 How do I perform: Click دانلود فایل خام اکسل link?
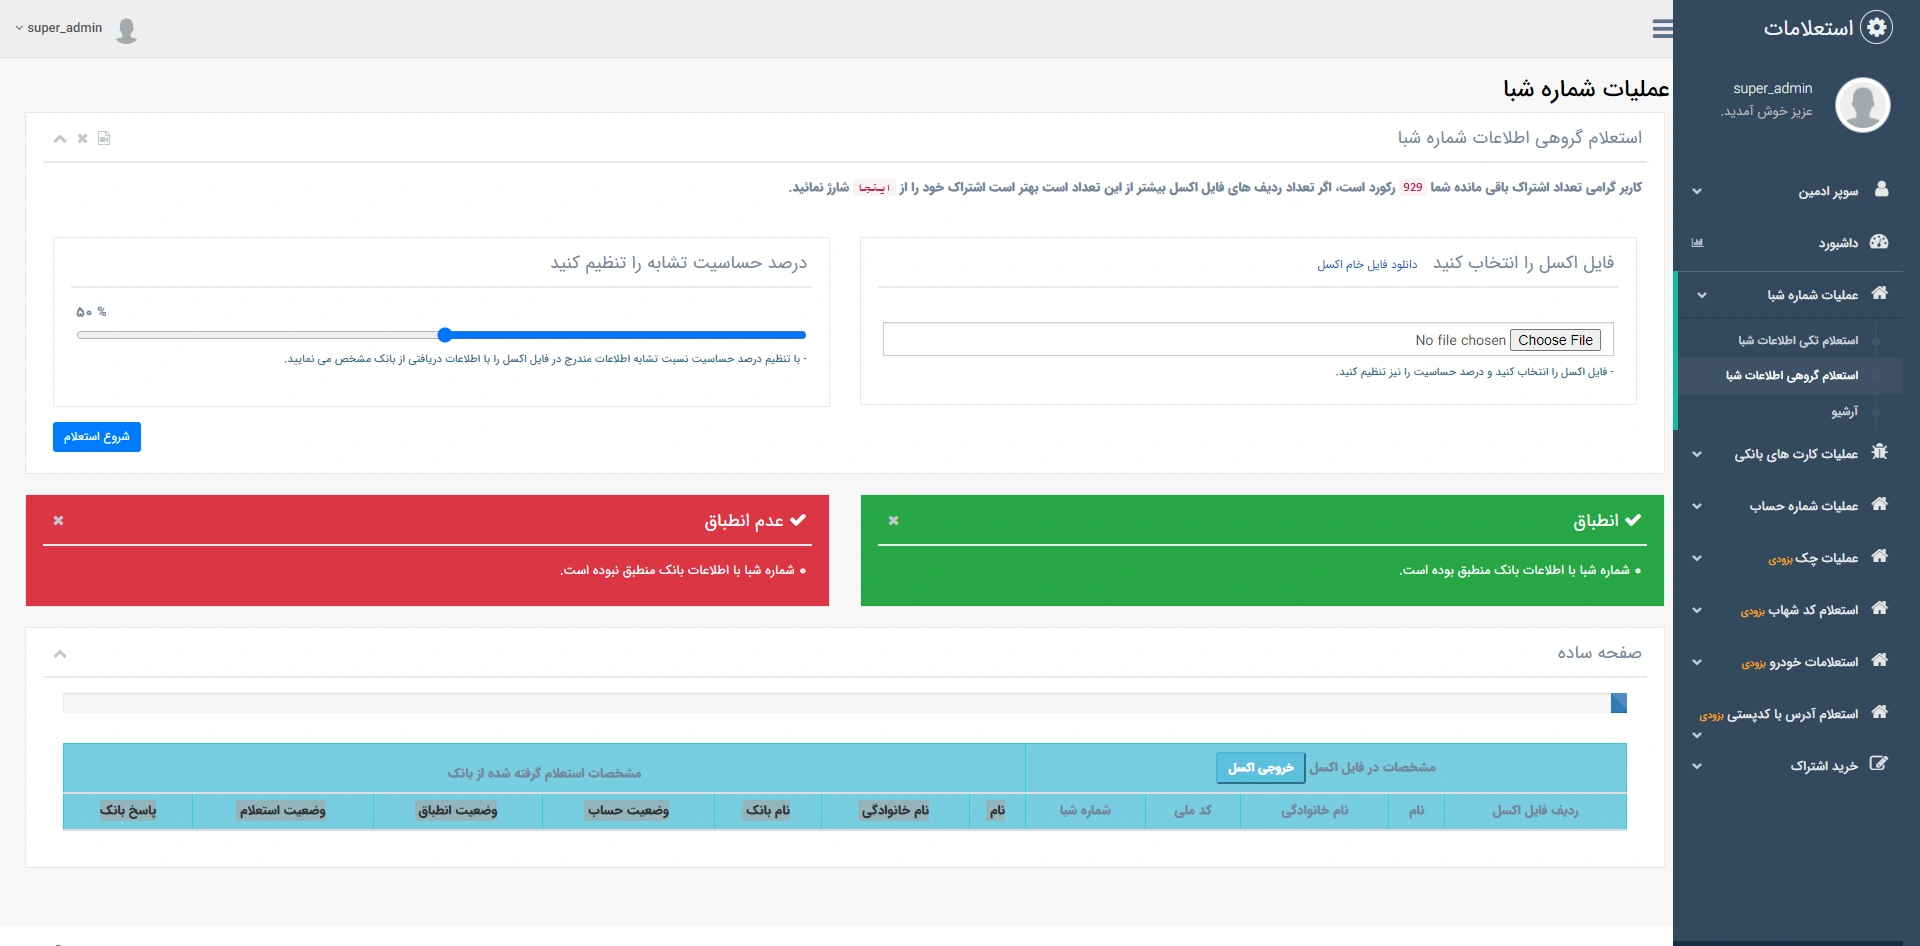click(1367, 265)
